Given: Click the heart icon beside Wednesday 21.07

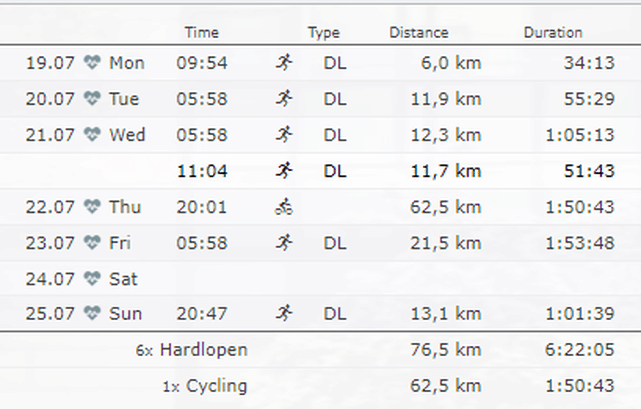Looking at the screenshot, I should click(x=93, y=135).
